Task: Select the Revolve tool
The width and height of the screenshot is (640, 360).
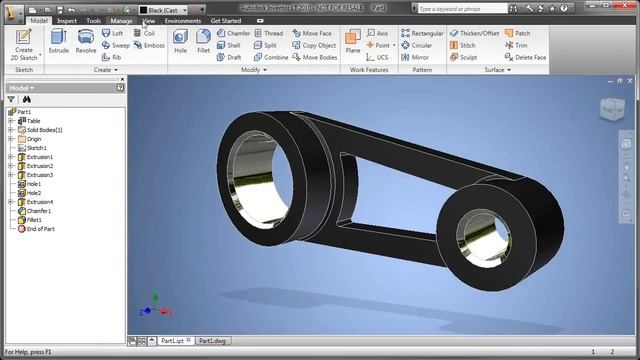Action: point(86,42)
